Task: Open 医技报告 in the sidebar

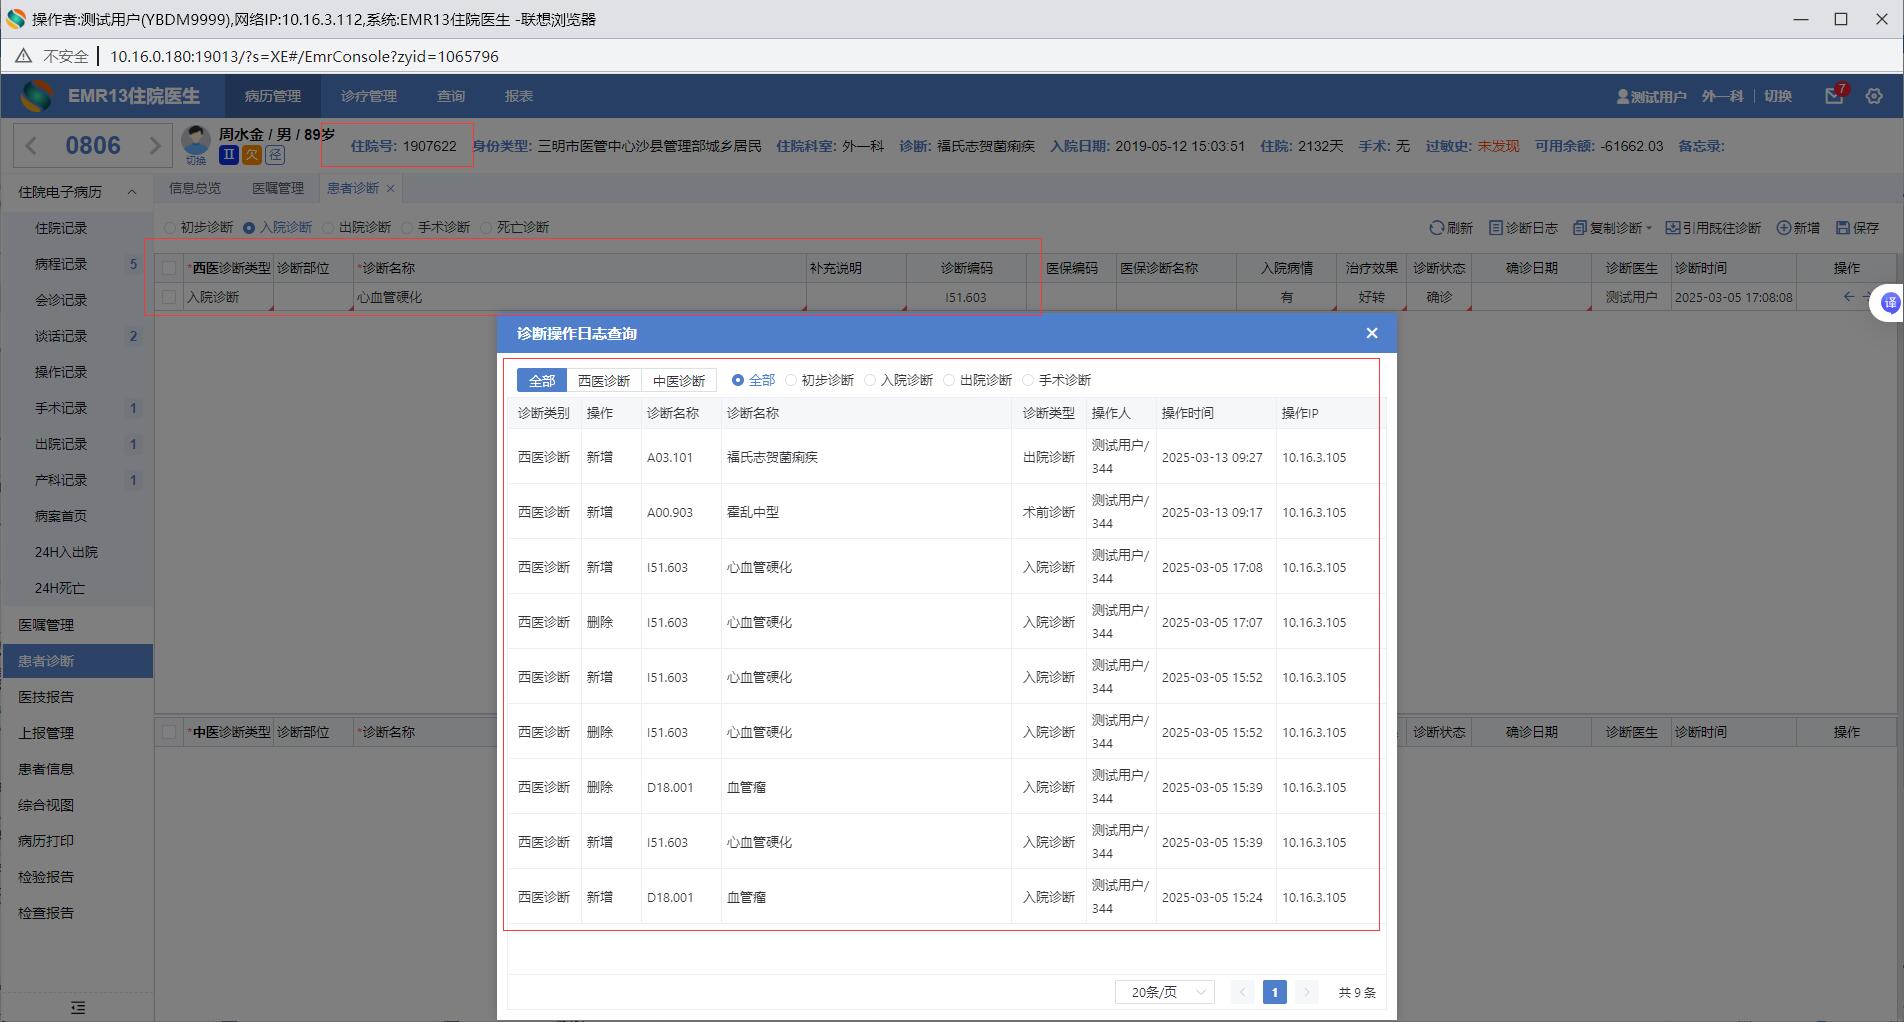Action: (46, 697)
